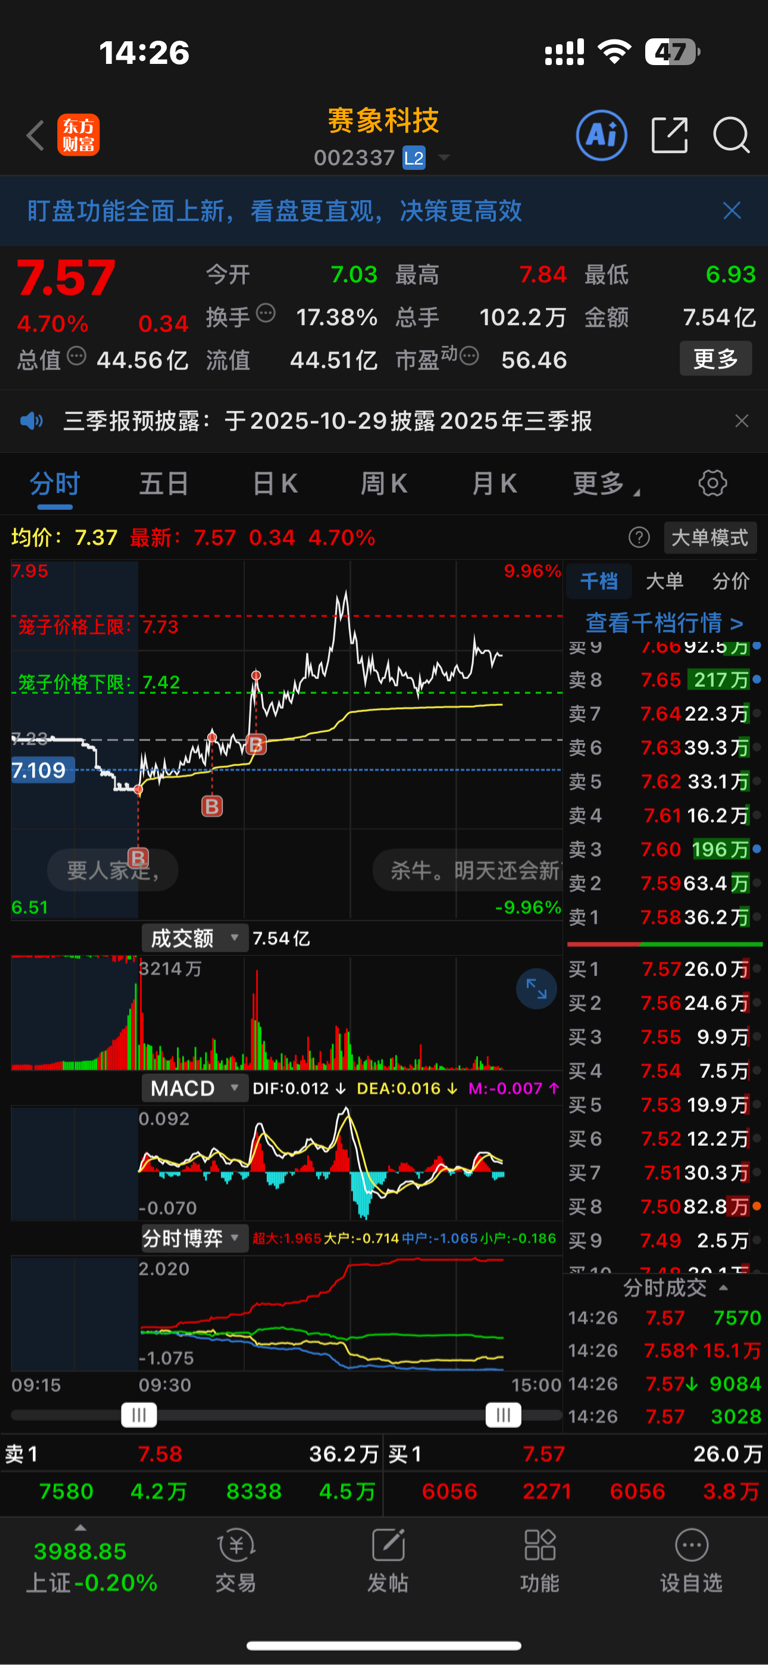Open the search magnifier icon

pos(731,135)
